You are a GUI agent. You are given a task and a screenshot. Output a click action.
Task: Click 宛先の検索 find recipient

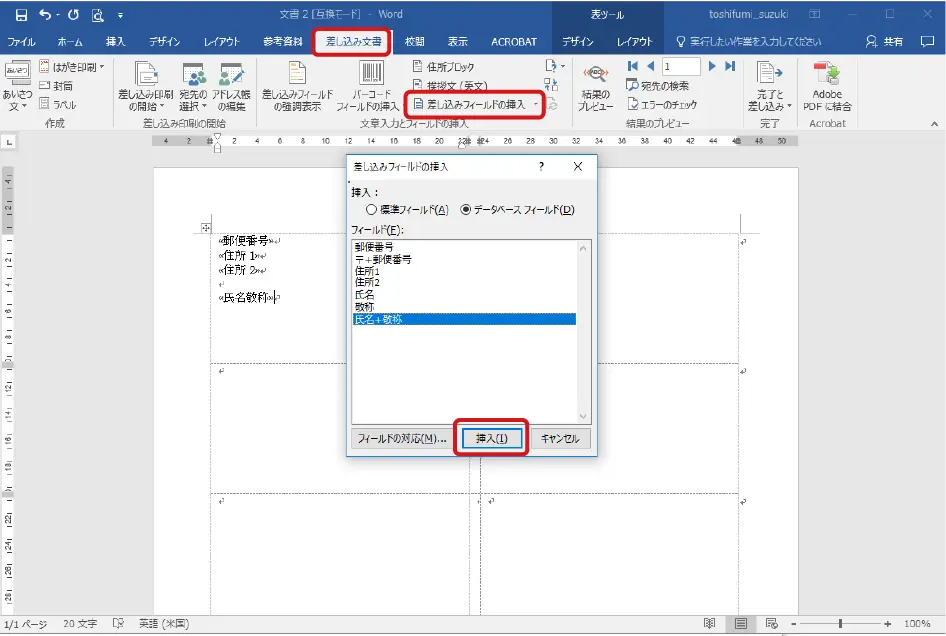pos(658,86)
